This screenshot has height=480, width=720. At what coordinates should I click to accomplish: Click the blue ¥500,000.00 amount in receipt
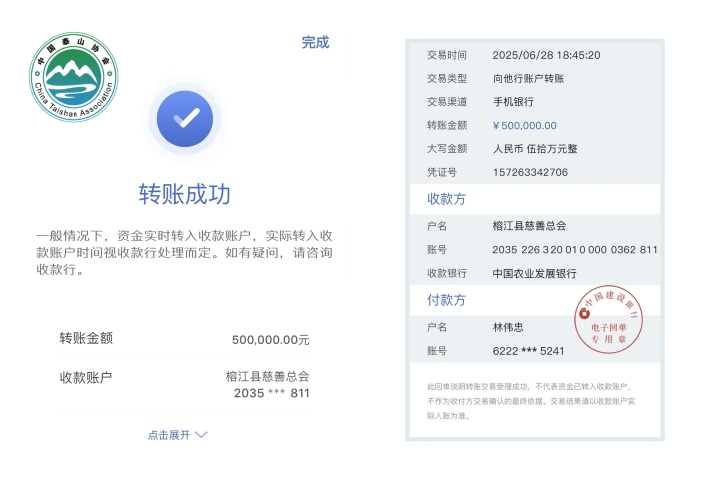click(x=524, y=125)
